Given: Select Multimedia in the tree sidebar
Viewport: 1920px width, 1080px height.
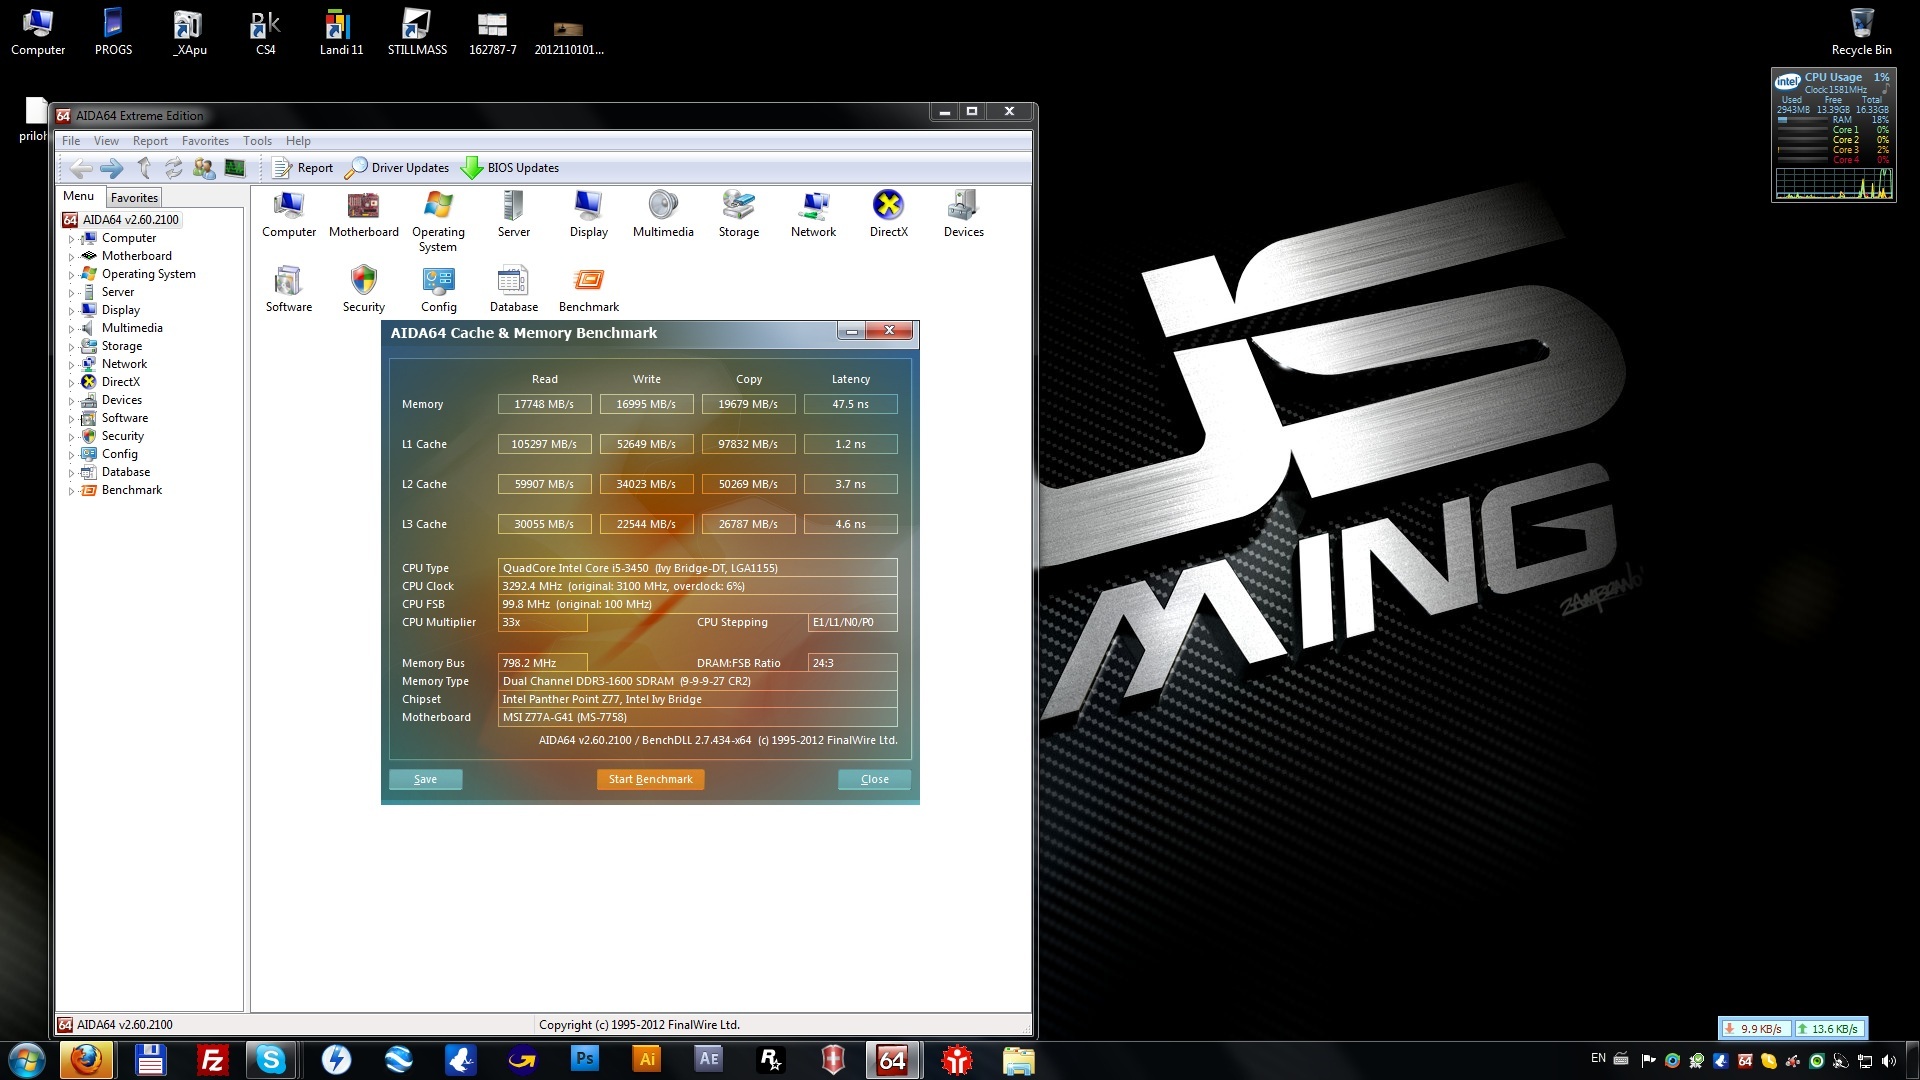Looking at the screenshot, I should coord(132,328).
